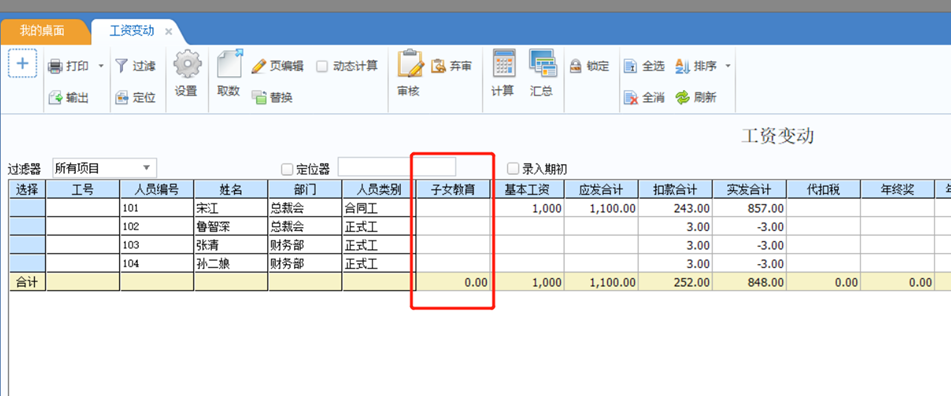
Task: Click the 人员编号 cell 101
Action: (x=157, y=209)
